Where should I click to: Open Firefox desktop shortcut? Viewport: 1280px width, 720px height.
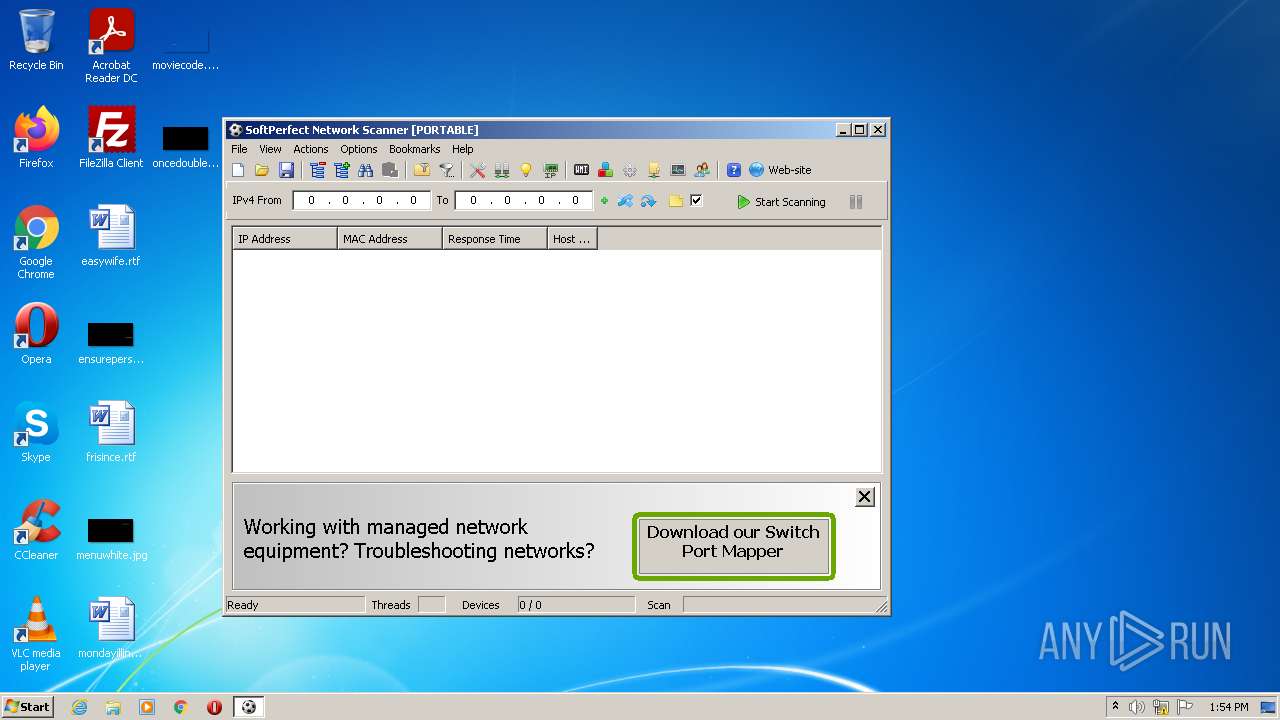click(x=36, y=138)
